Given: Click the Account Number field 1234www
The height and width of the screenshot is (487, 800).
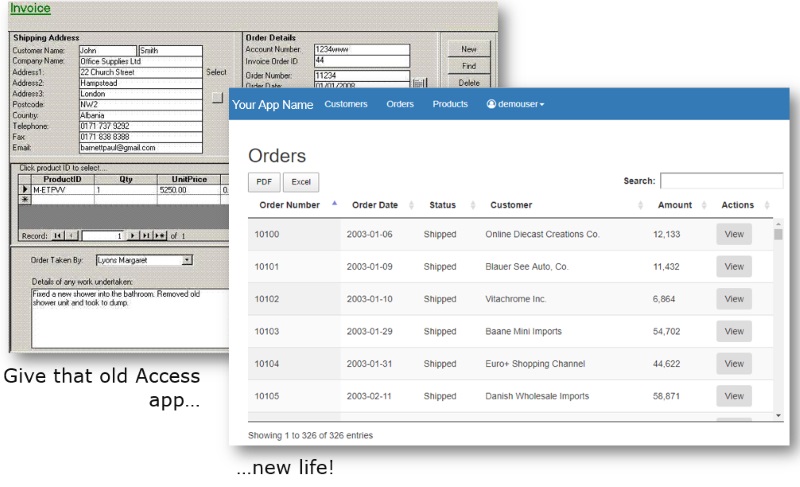Looking at the screenshot, I should click(362, 49).
